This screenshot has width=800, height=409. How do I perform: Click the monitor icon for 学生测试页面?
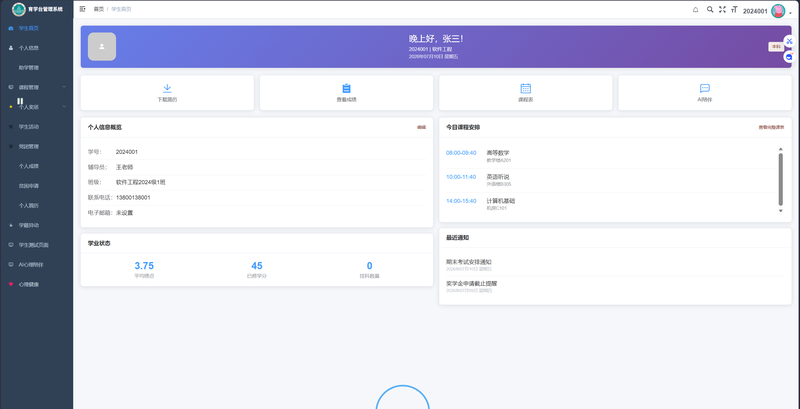click(11, 245)
